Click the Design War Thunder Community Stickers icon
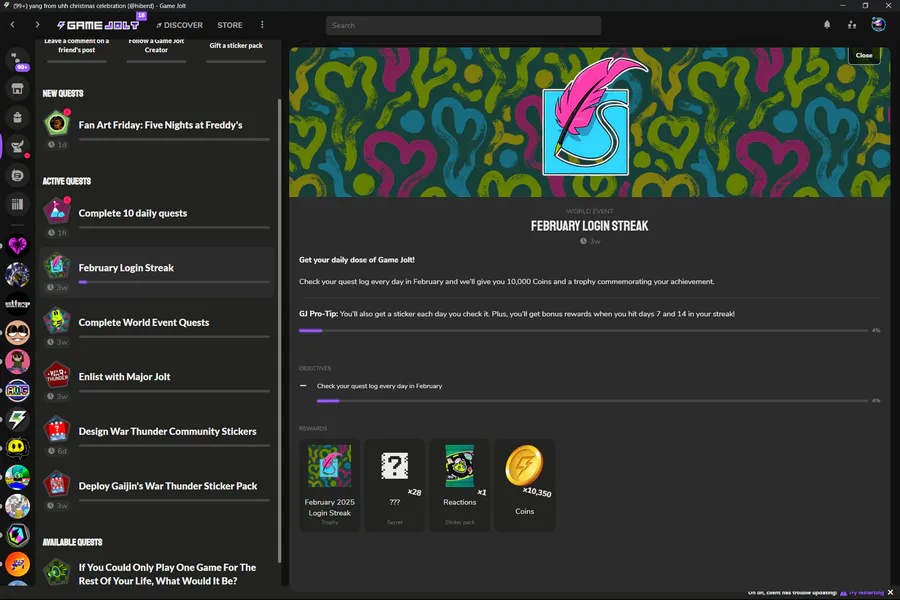The image size is (900, 600). pyautogui.click(x=57, y=429)
